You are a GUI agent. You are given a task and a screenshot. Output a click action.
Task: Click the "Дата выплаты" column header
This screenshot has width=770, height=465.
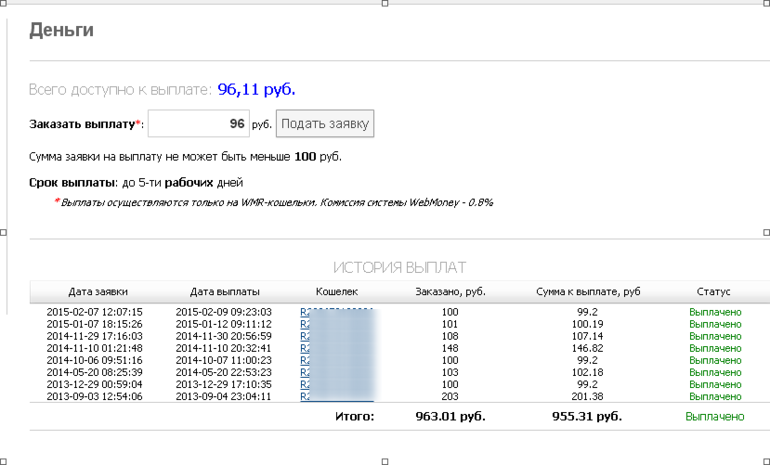click(x=225, y=292)
